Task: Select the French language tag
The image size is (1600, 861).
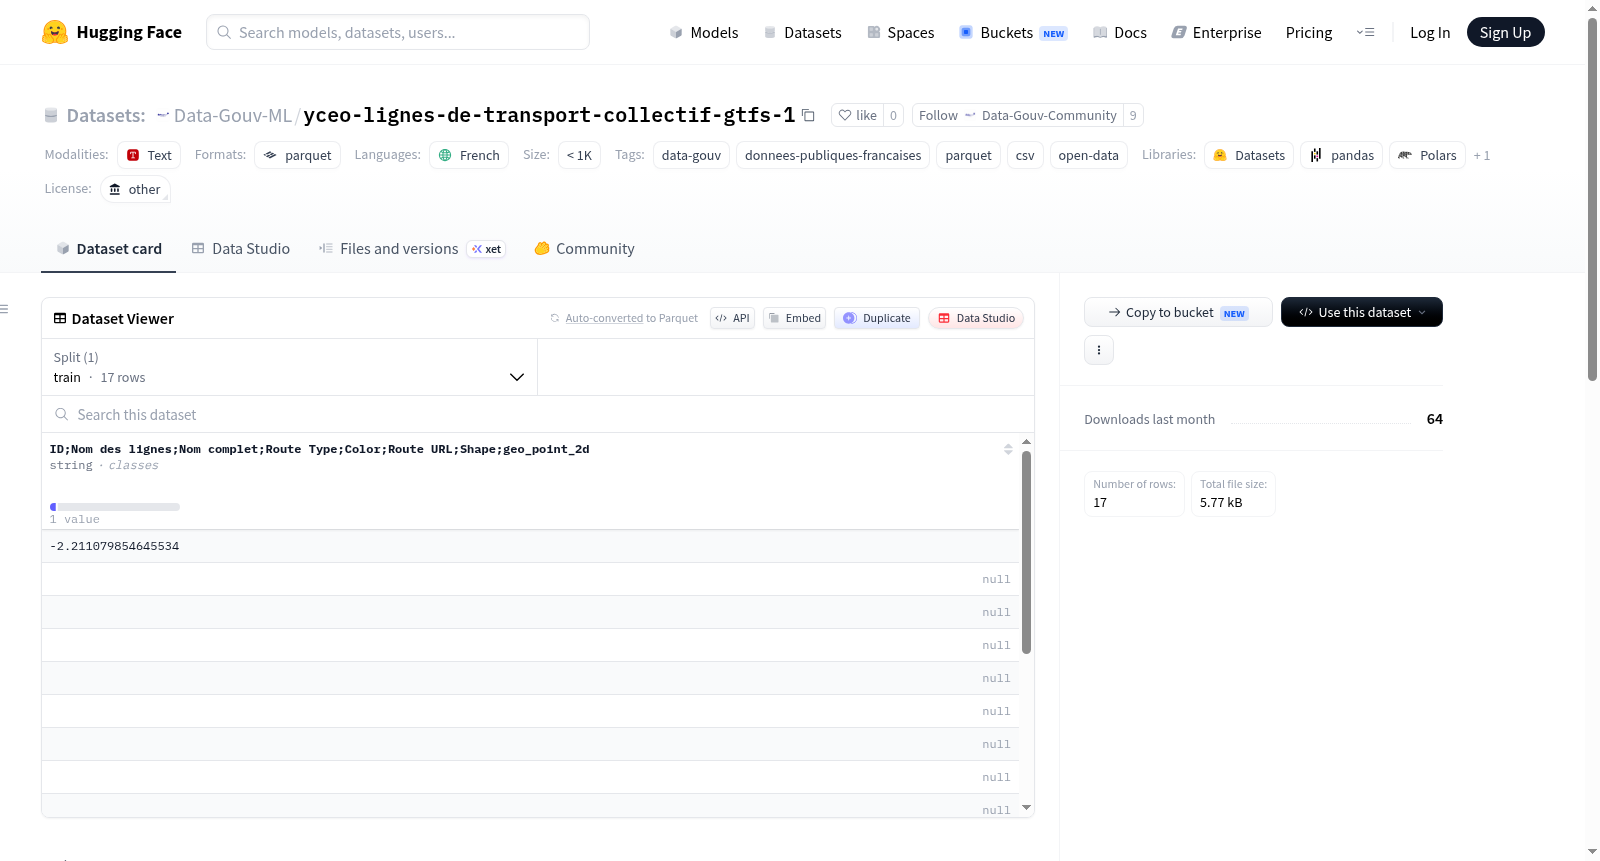Action: point(469,155)
